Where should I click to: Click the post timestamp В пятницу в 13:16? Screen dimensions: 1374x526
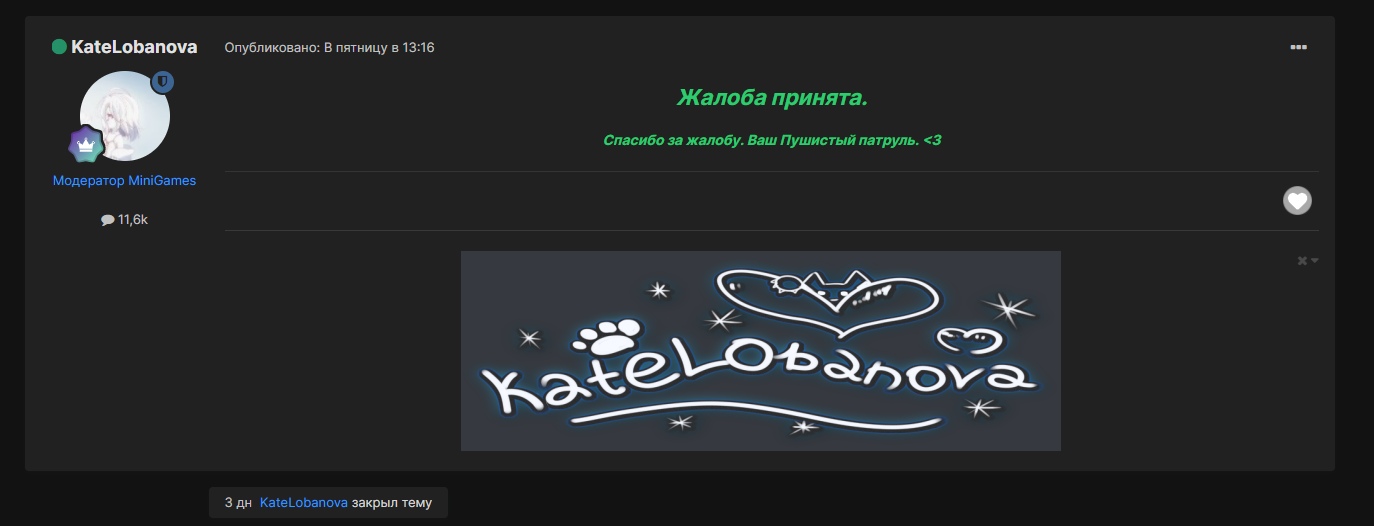point(379,47)
